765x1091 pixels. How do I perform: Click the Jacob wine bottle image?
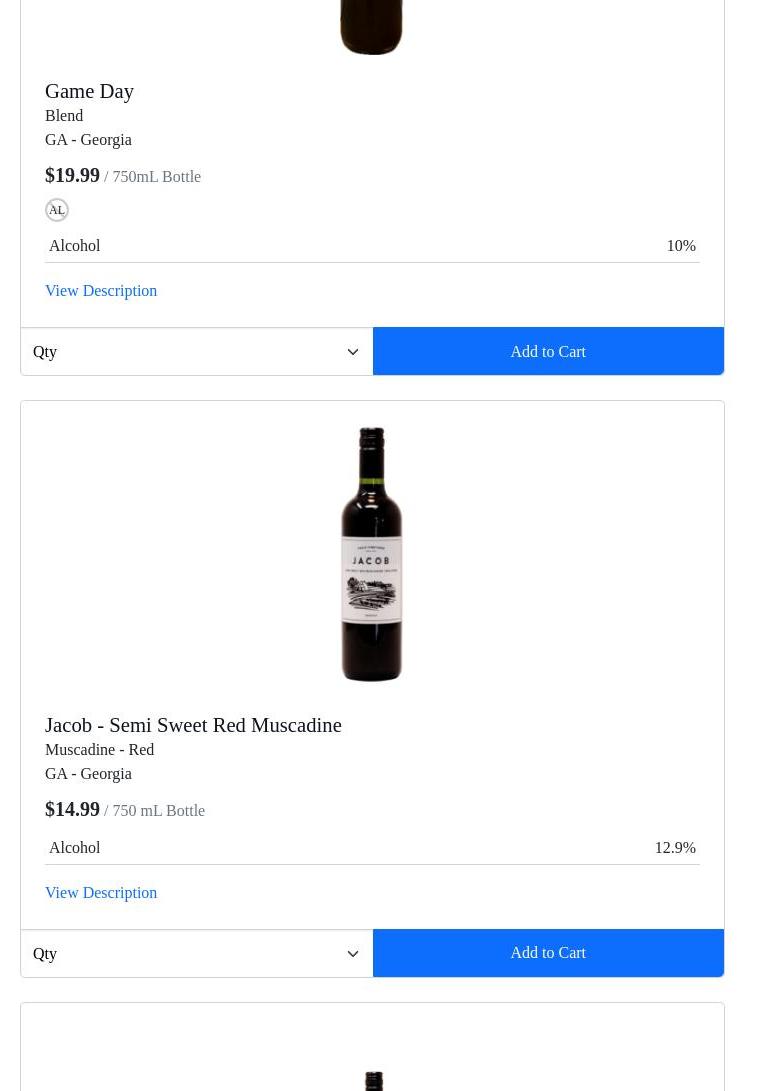pyautogui.click(x=372, y=554)
